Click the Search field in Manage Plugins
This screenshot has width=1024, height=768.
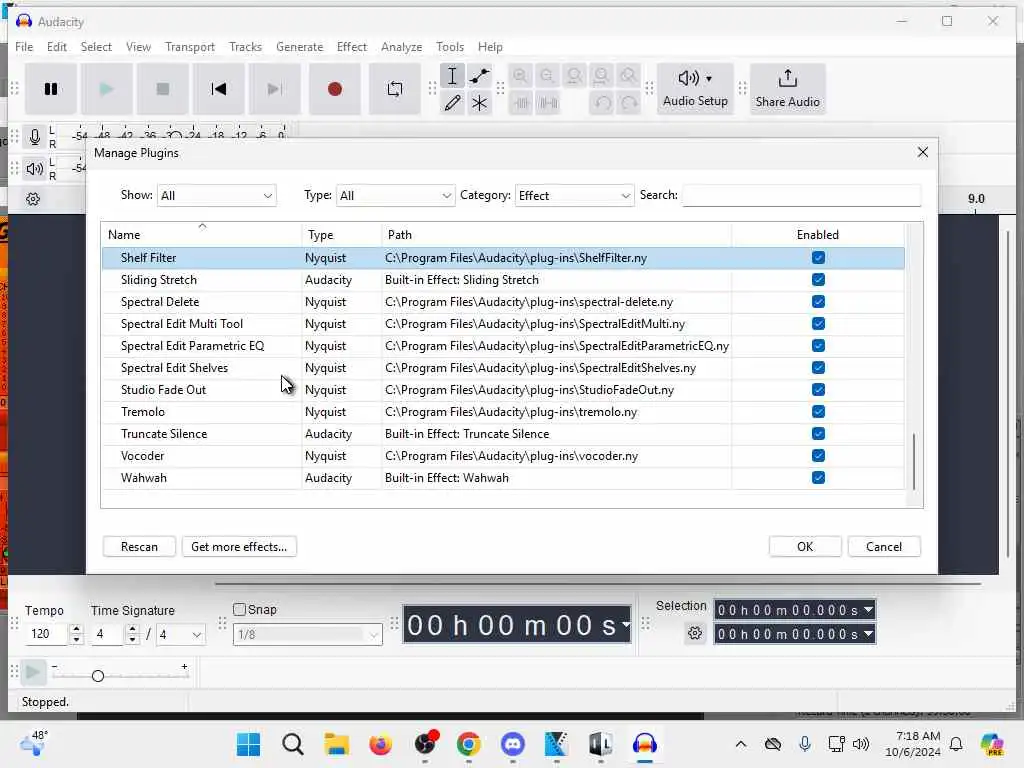click(x=801, y=195)
